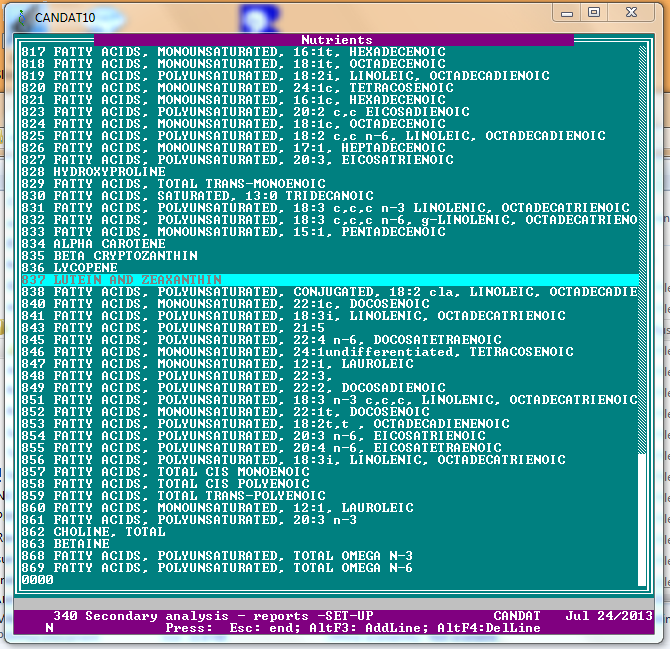Select row 868 Total Omega N-3
Screen dimensions: 670x649
click(x=217, y=556)
